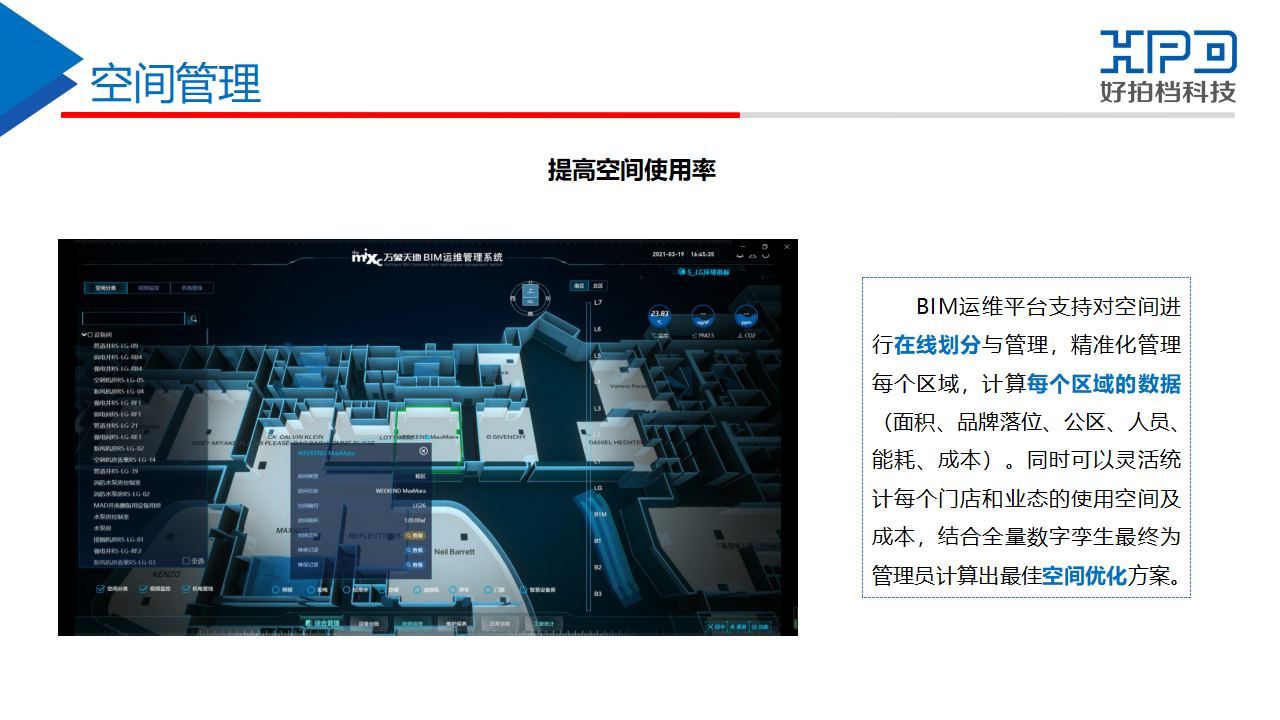
Task: Select floor L7 on the floor selector
Action: [598, 302]
